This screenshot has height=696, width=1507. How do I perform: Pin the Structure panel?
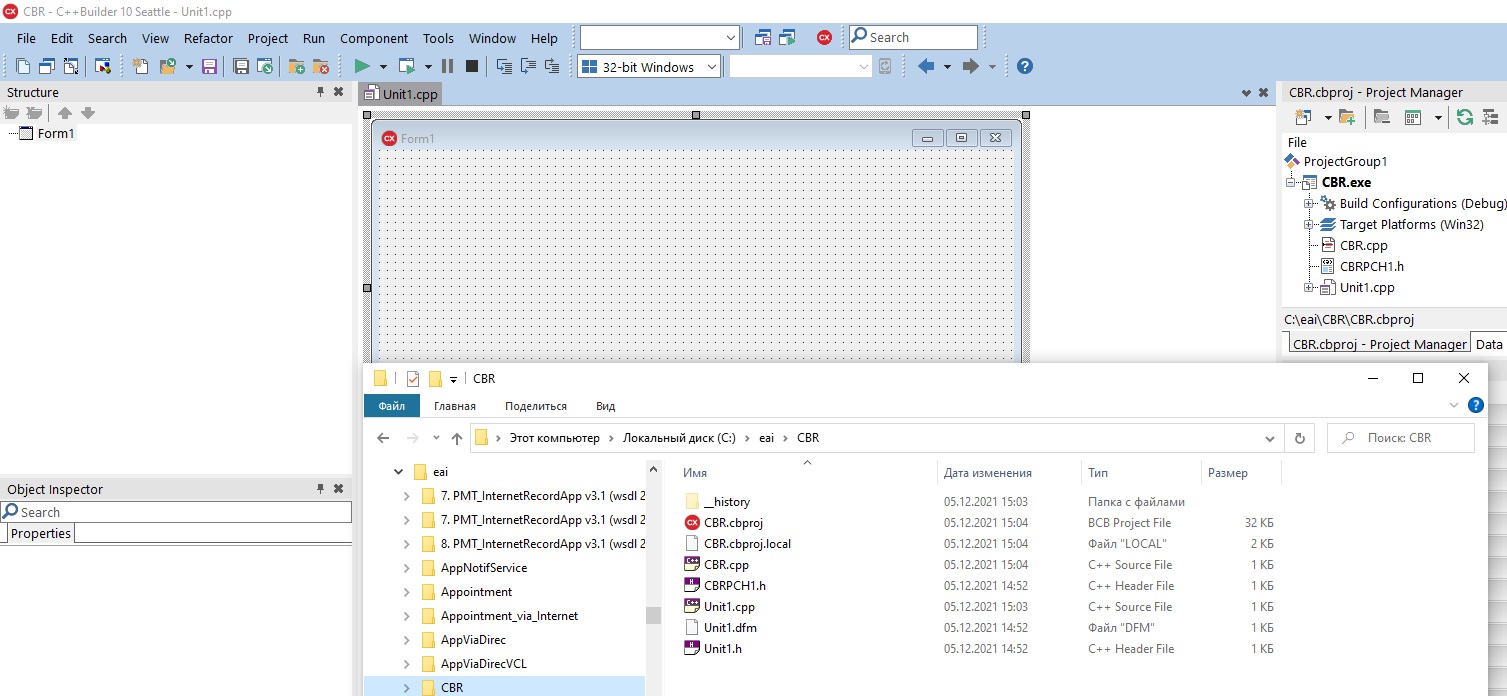tap(321, 92)
